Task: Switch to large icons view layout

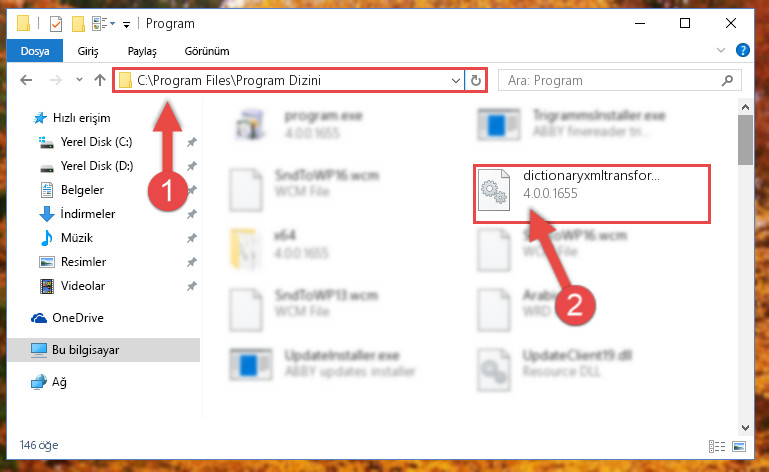Action: pyautogui.click(x=739, y=446)
